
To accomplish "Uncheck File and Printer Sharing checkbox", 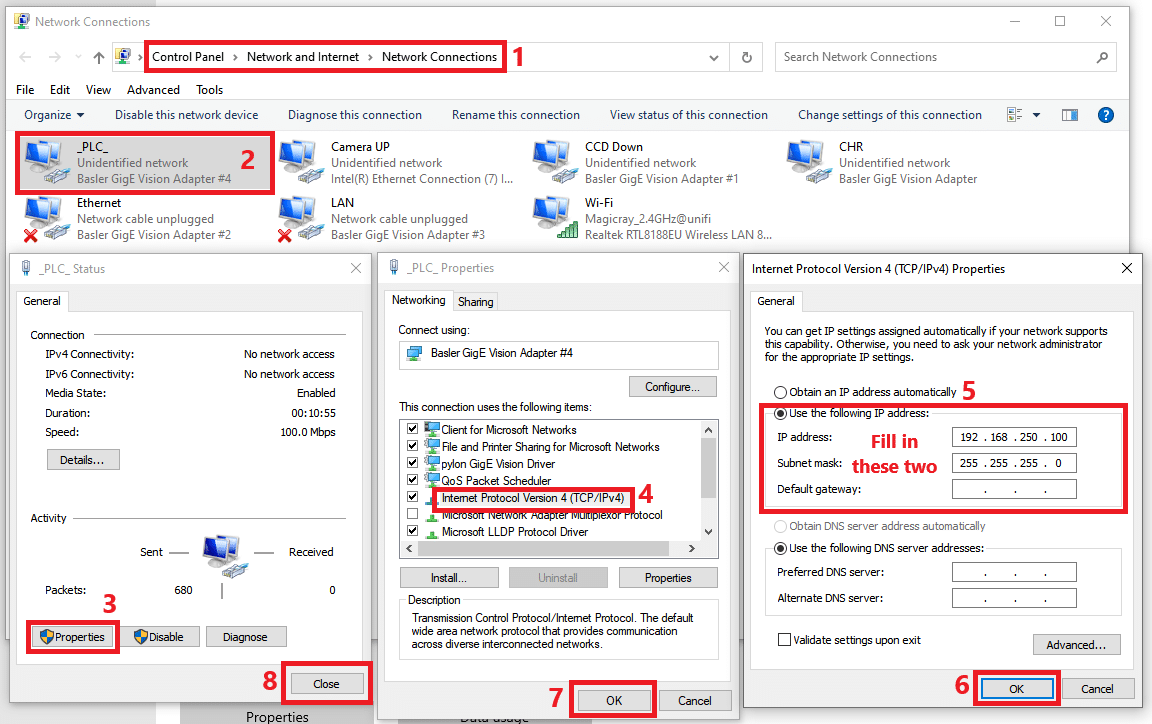I will tap(412, 445).
